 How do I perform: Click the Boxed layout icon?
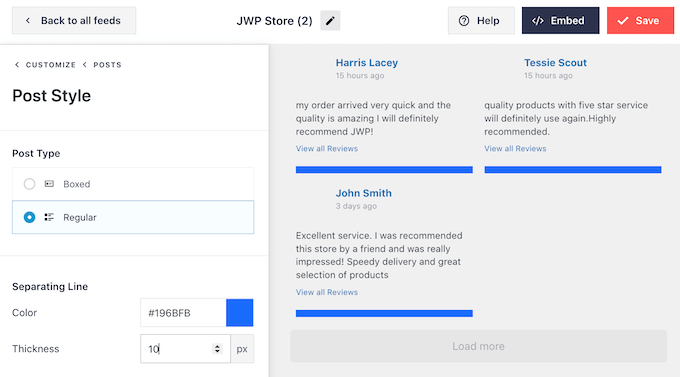[x=49, y=184]
